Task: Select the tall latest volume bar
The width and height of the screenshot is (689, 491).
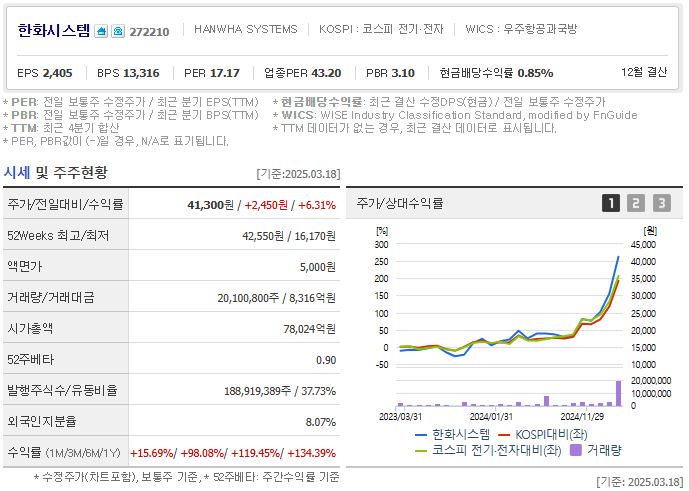Action: coord(618,393)
